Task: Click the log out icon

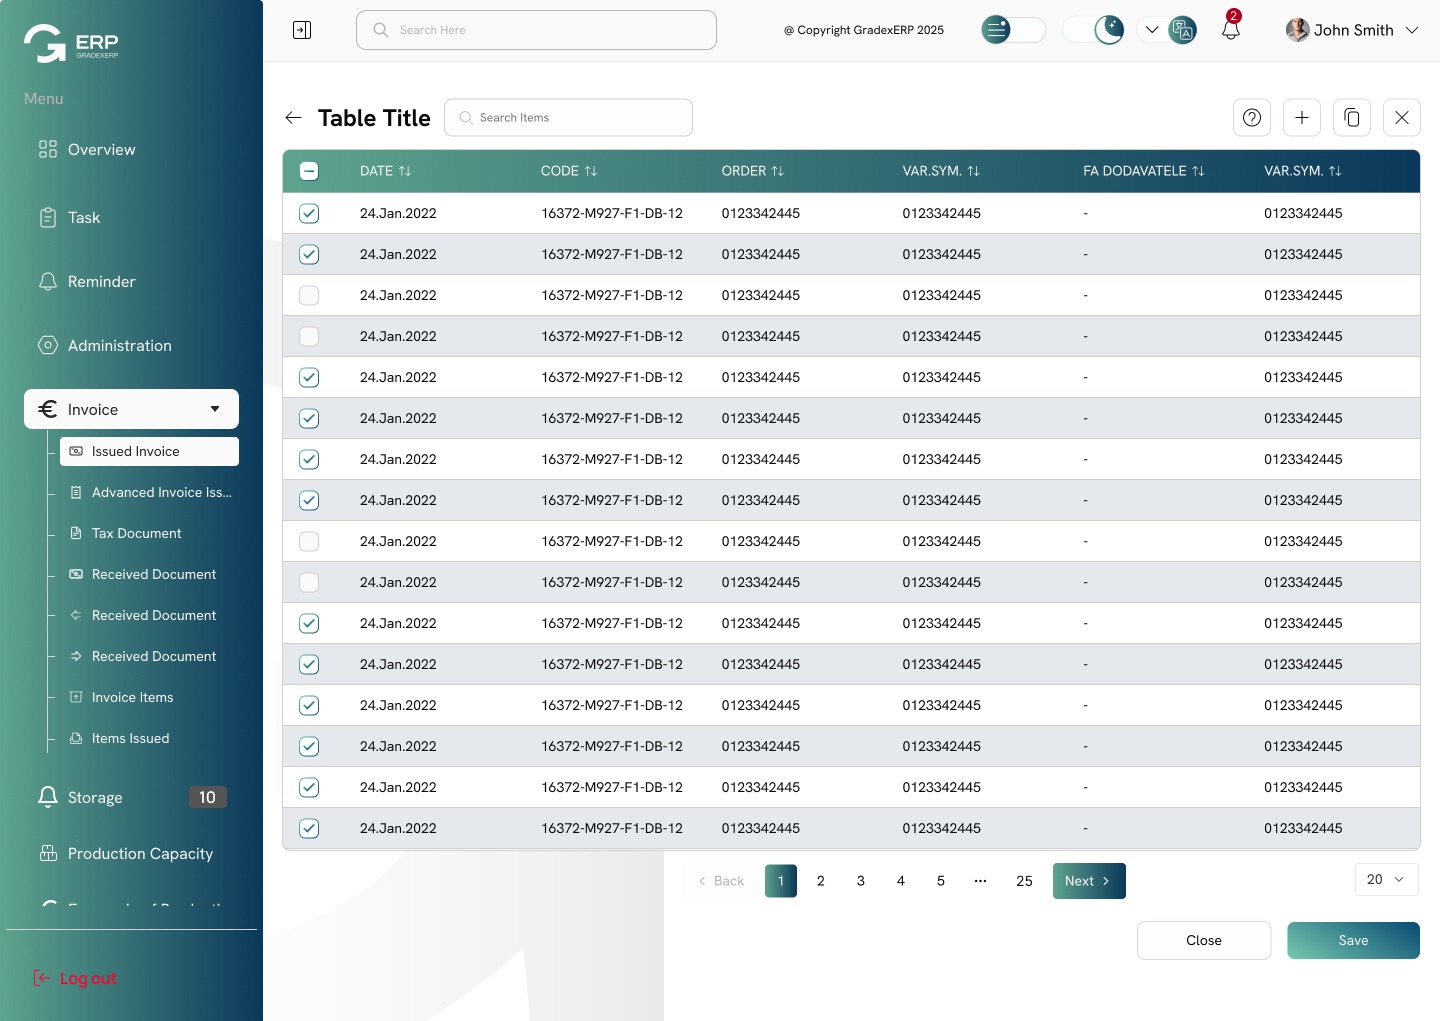Action: click(x=41, y=978)
